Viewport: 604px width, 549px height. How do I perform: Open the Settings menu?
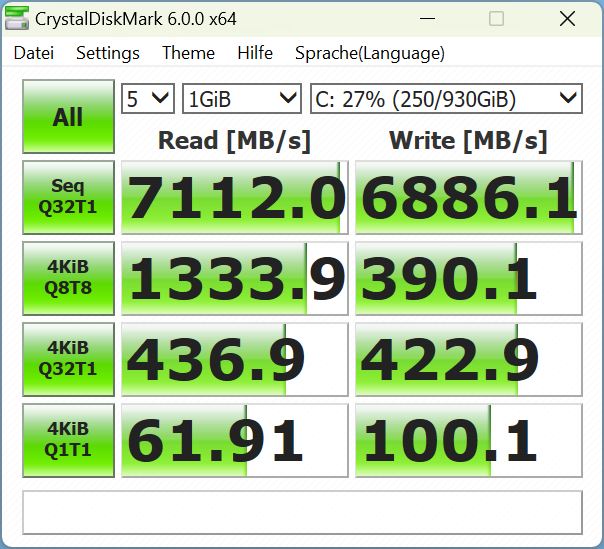tap(108, 53)
